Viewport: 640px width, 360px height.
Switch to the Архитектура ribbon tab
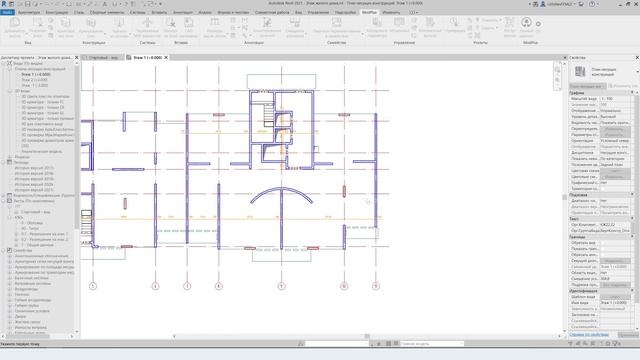pyautogui.click(x=29, y=12)
